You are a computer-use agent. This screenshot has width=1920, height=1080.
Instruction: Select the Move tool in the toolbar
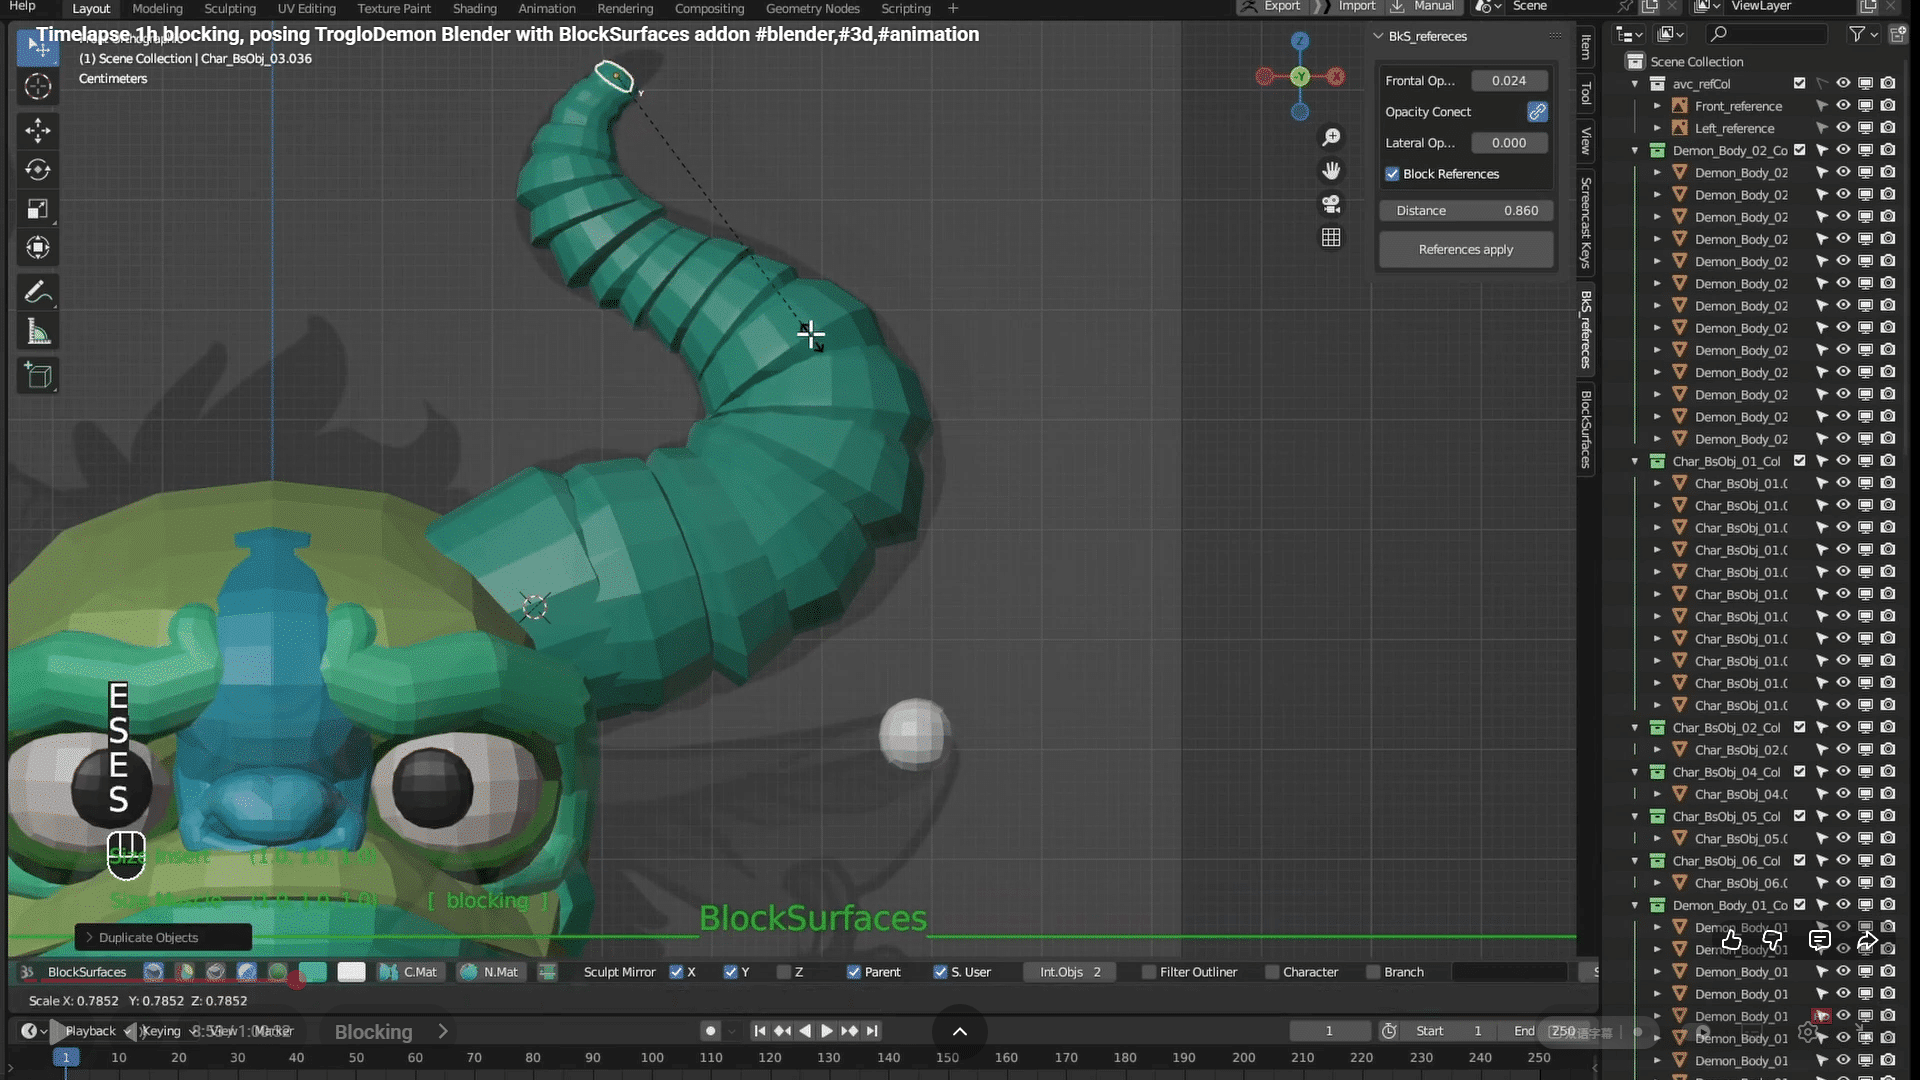(38, 130)
